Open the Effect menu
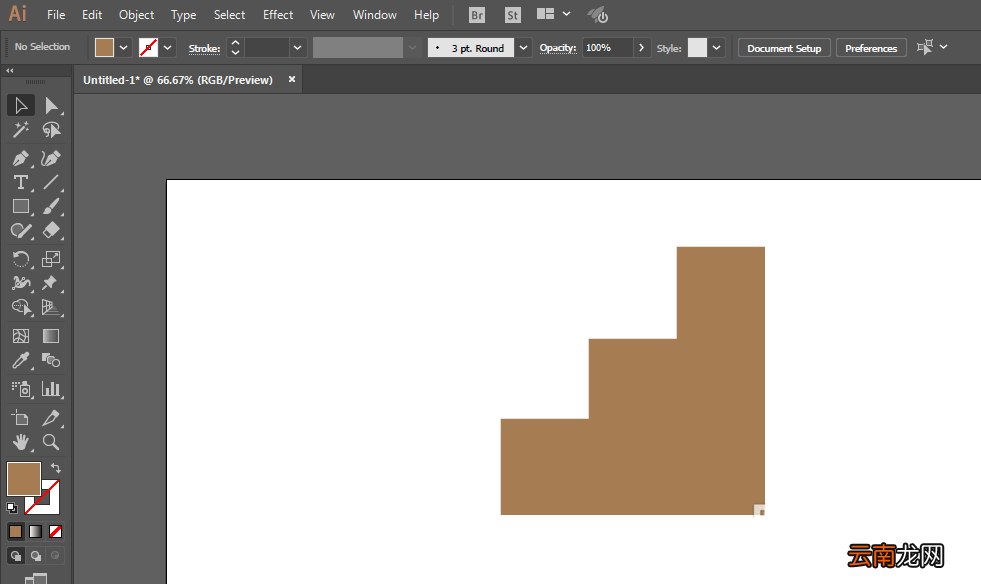The height and width of the screenshot is (584, 981). pos(278,14)
